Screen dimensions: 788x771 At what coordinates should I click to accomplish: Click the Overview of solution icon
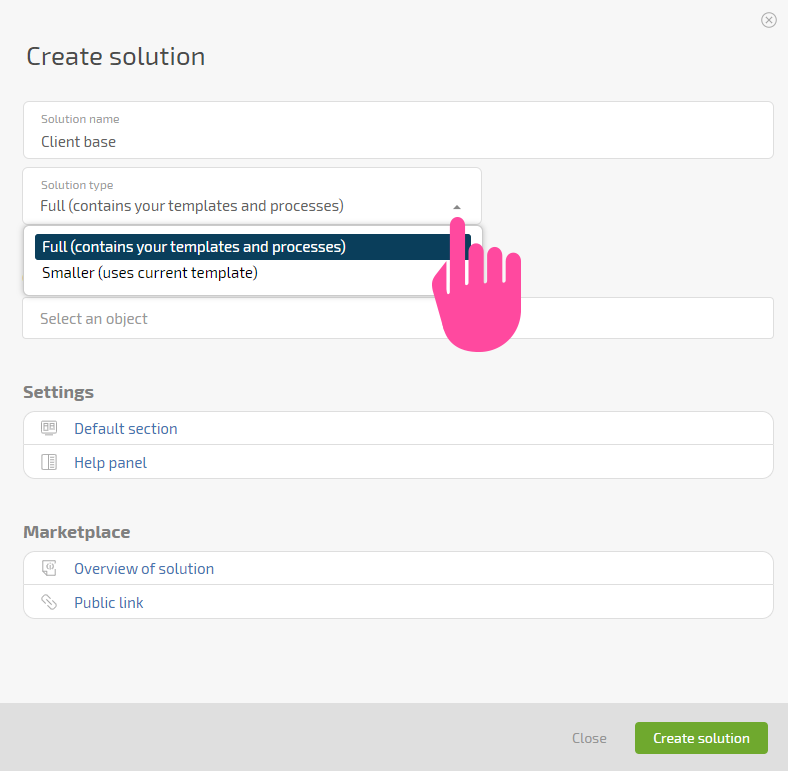49,568
